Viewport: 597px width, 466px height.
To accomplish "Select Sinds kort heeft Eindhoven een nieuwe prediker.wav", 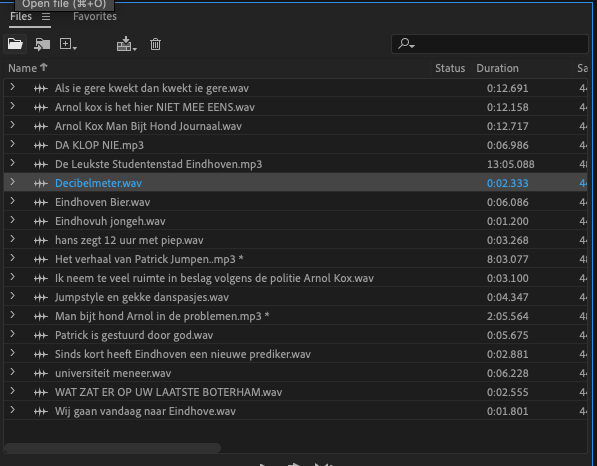I will pyautogui.click(x=183, y=354).
